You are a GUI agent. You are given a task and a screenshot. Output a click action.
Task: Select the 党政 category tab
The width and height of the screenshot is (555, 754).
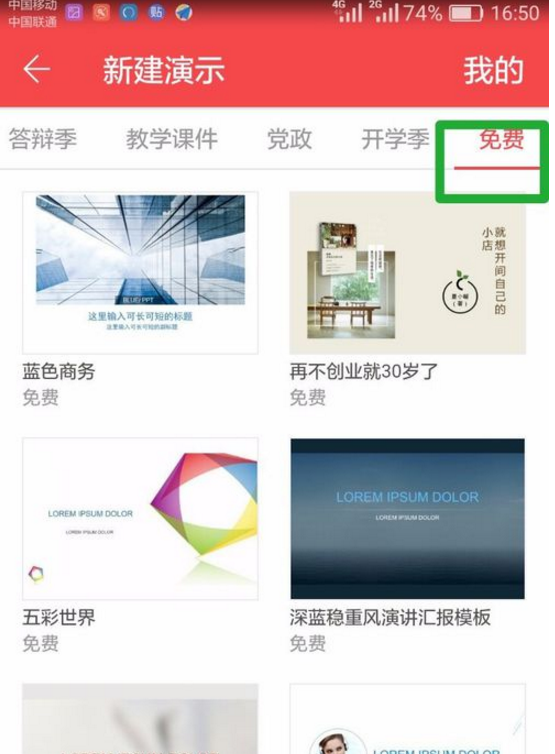pyautogui.click(x=290, y=139)
